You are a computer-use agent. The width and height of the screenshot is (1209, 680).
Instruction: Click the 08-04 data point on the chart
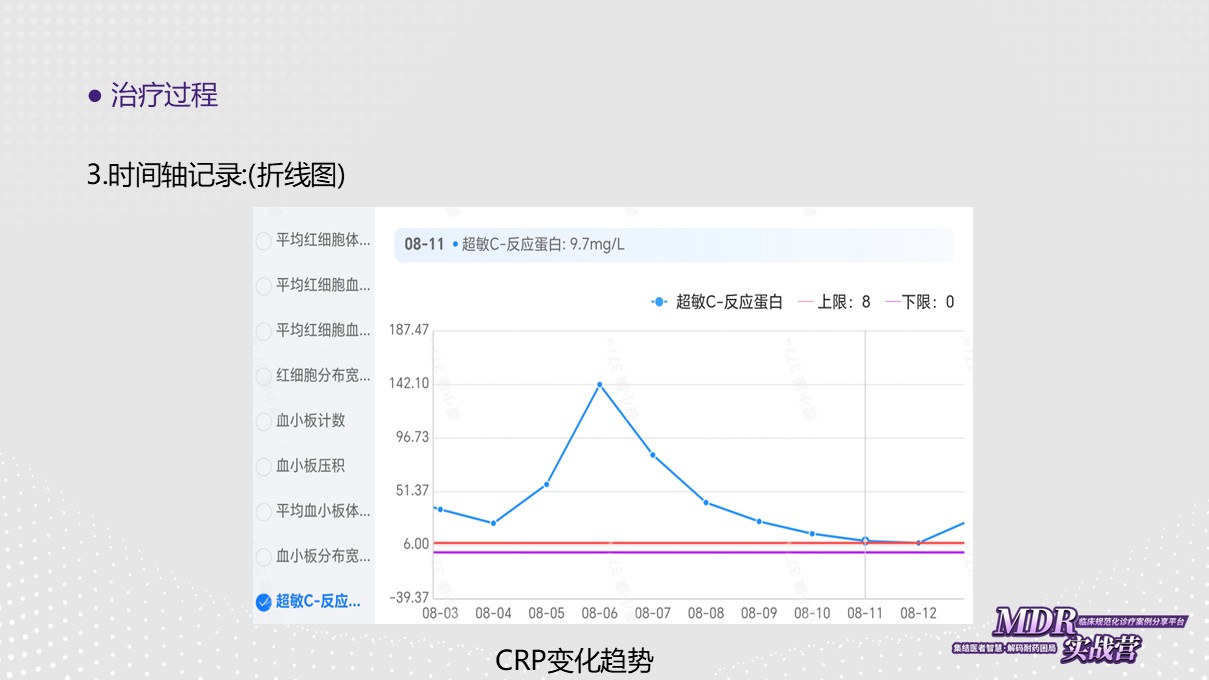point(493,523)
